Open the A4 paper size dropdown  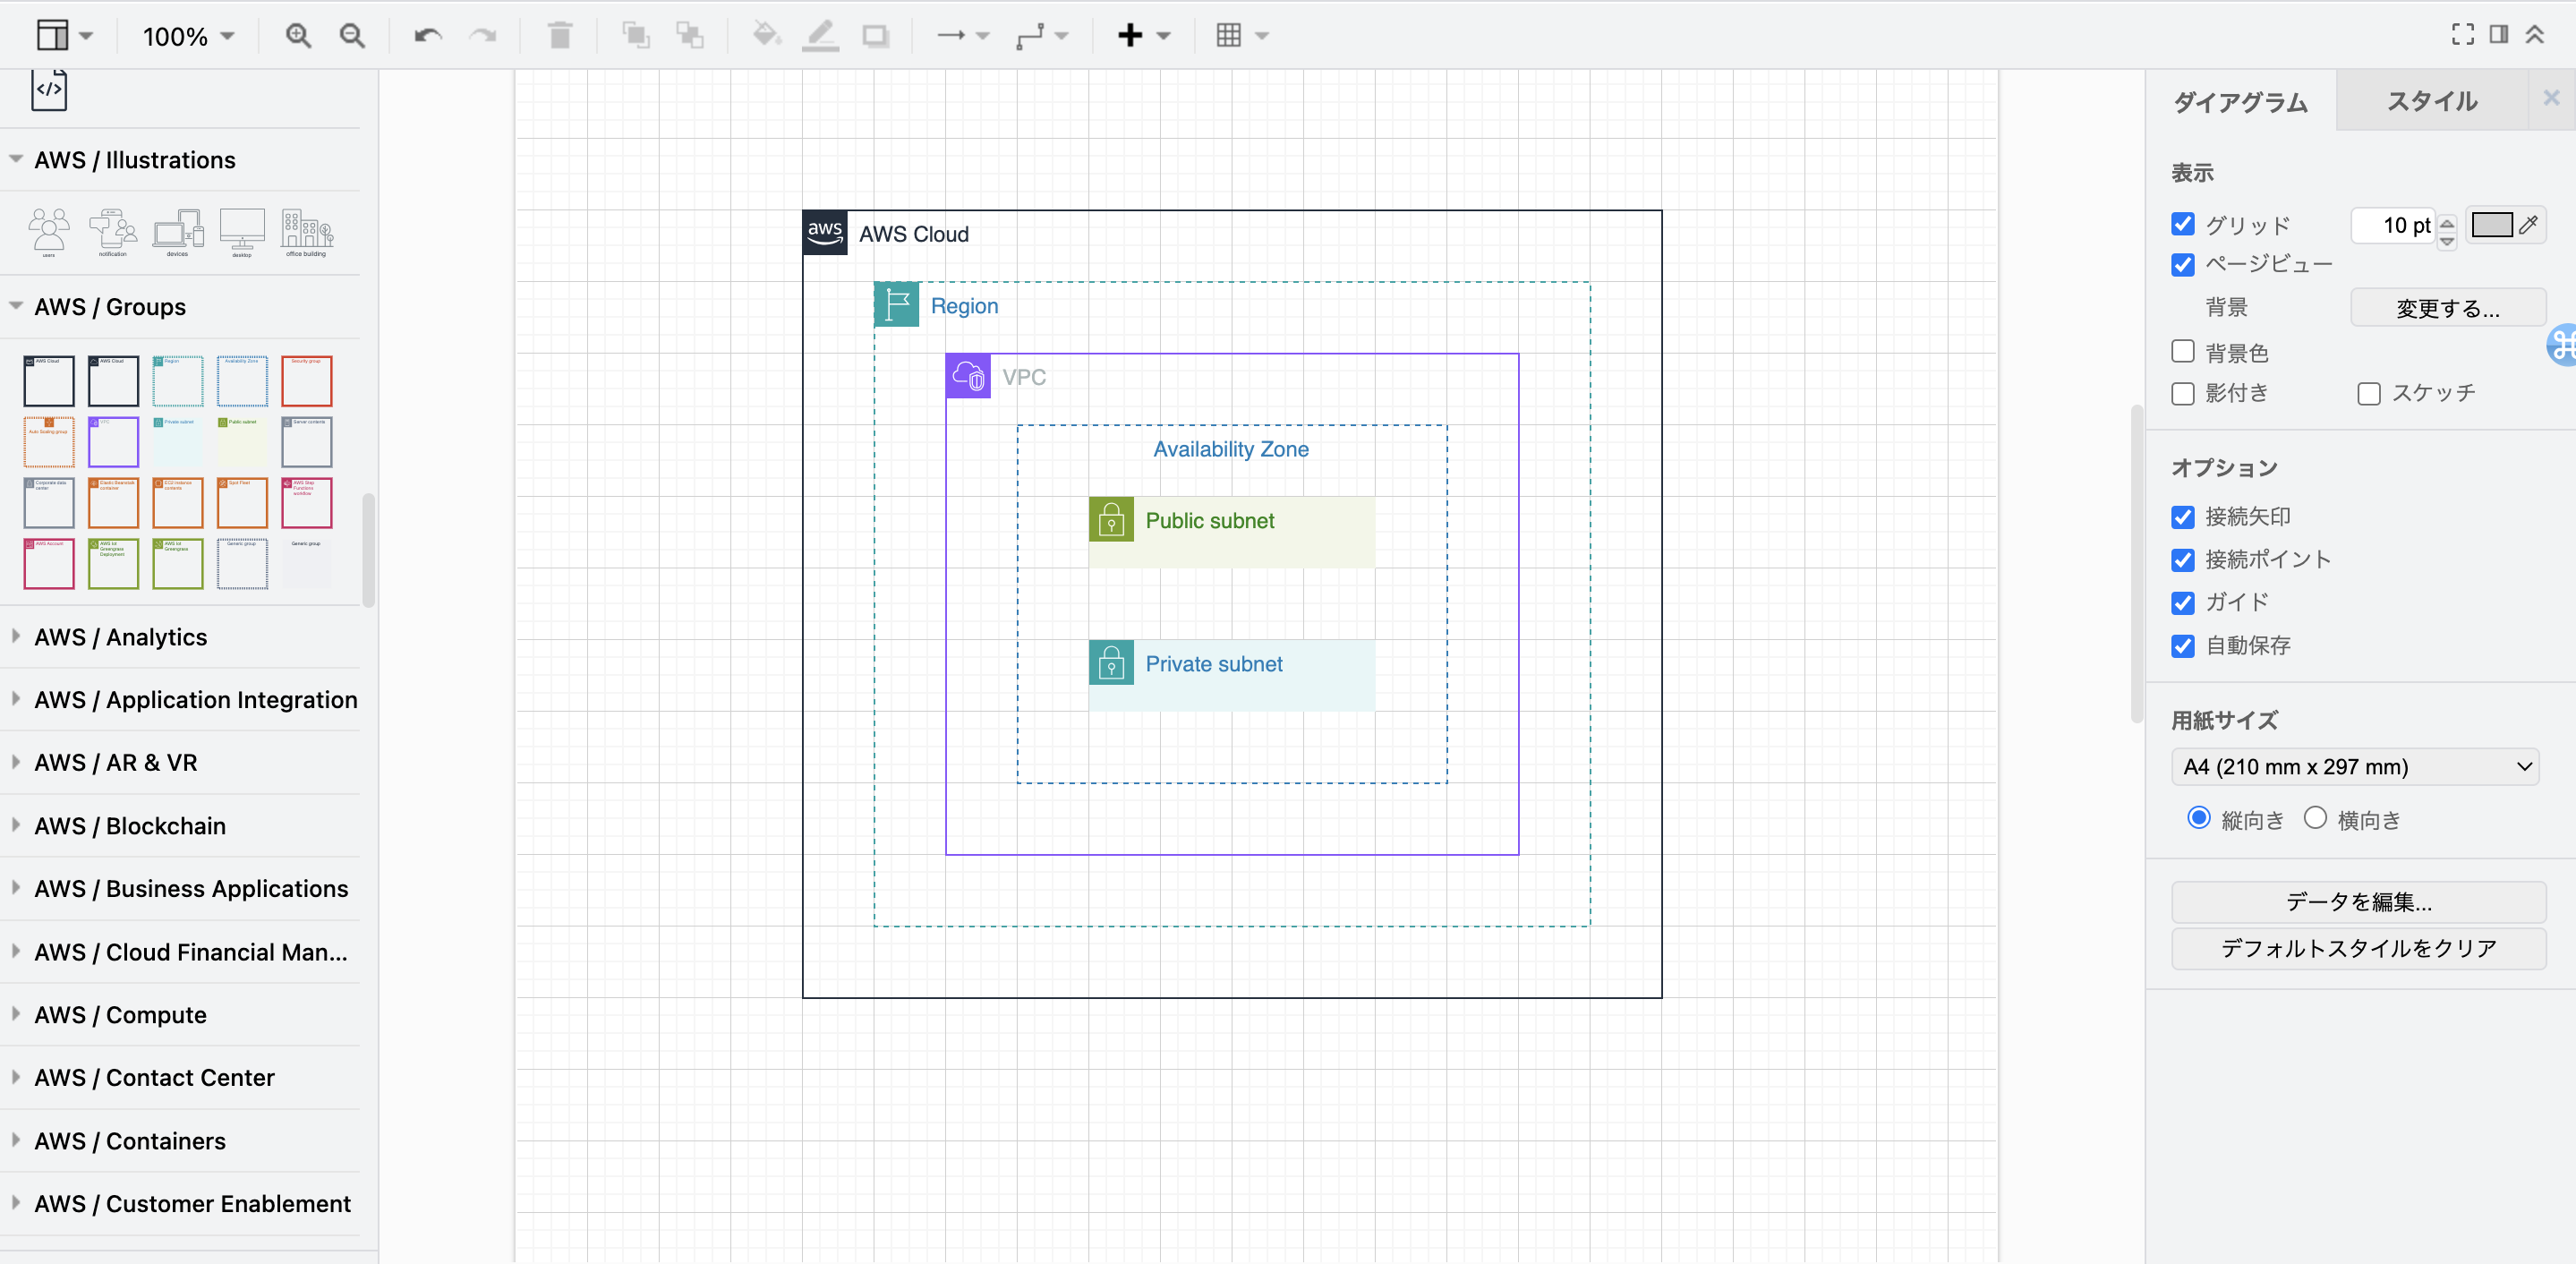(2356, 767)
